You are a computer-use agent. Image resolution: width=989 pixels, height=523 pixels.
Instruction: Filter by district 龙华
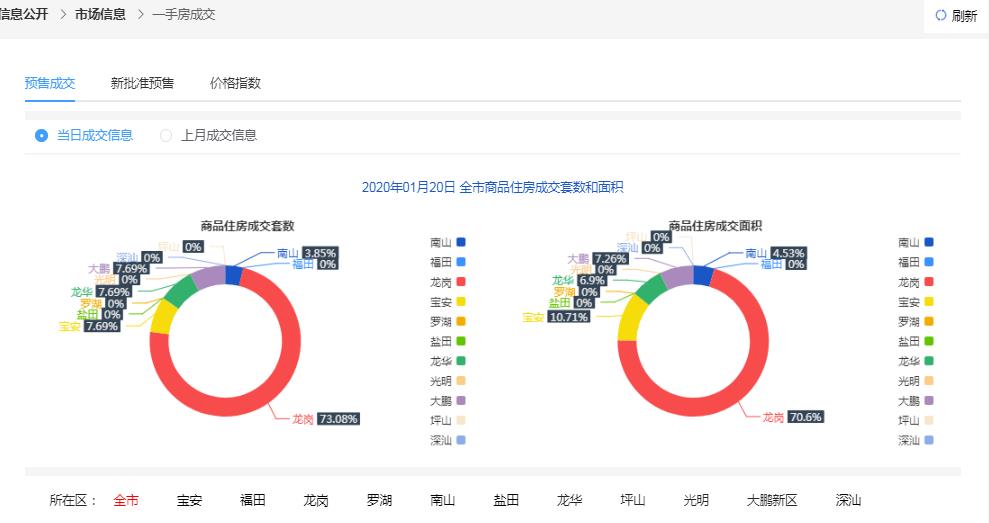pyautogui.click(x=570, y=500)
